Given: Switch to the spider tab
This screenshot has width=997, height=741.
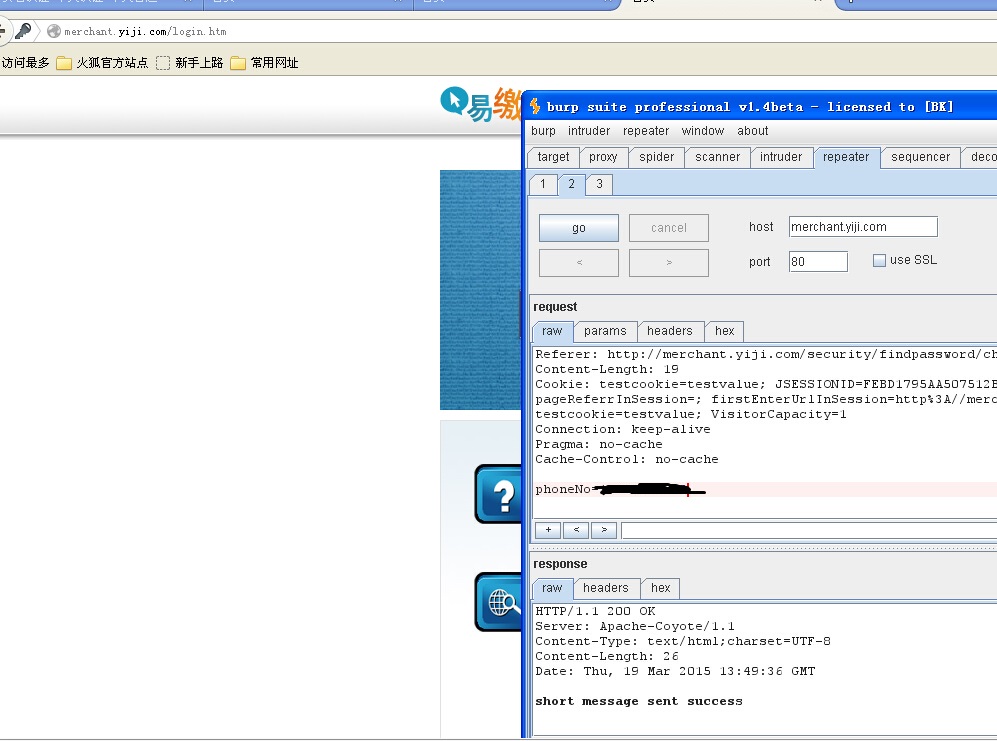Looking at the screenshot, I should click(656, 157).
